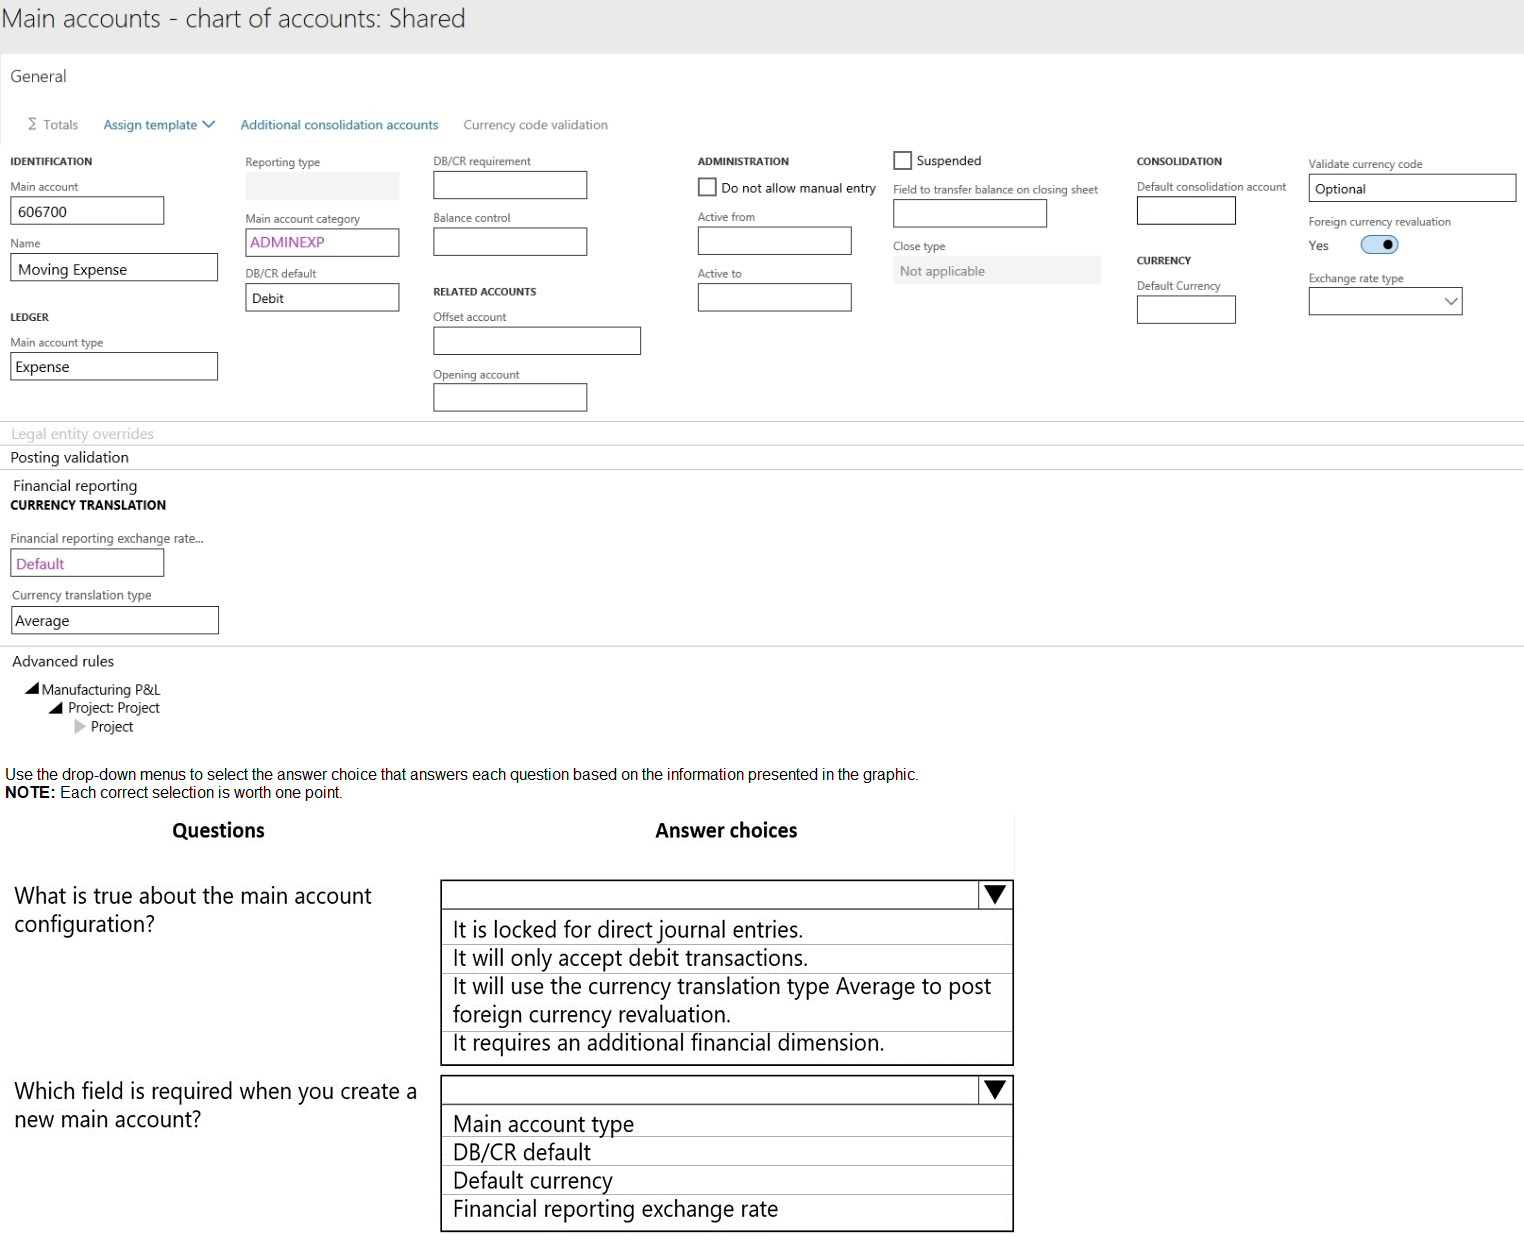Expand the Project child node arrow
The height and width of the screenshot is (1259, 1524).
(80, 727)
